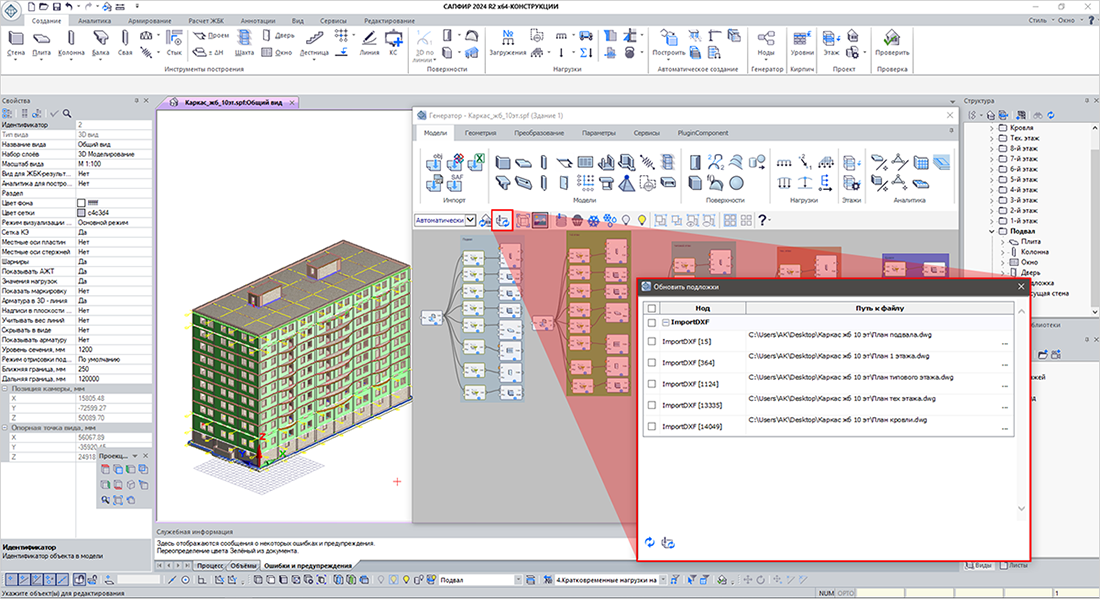Switch to the Параметры tab in Генератор
The image size is (1100, 599).
tap(598, 133)
